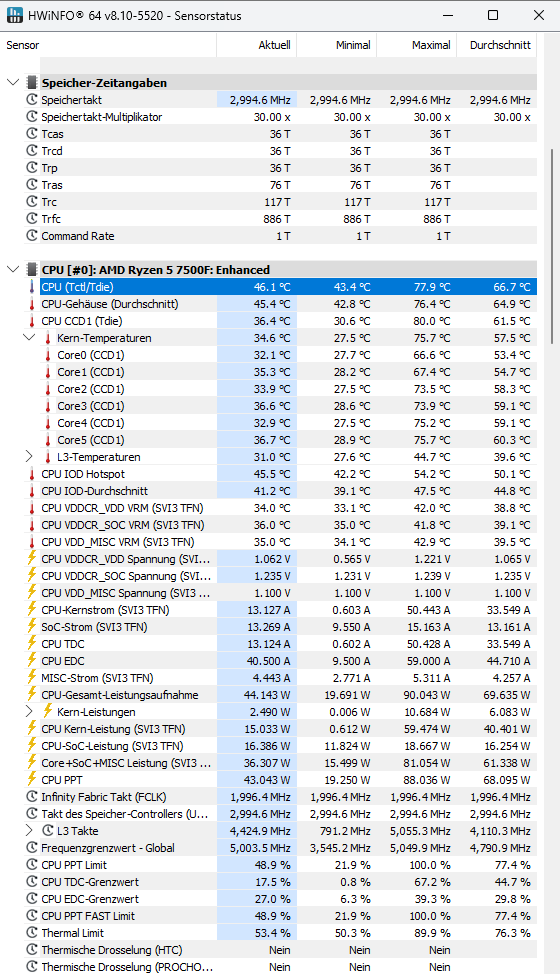Click the lightning icon of CPU PPT
Image resolution: width=560 pixels, height=975 pixels.
[32, 779]
